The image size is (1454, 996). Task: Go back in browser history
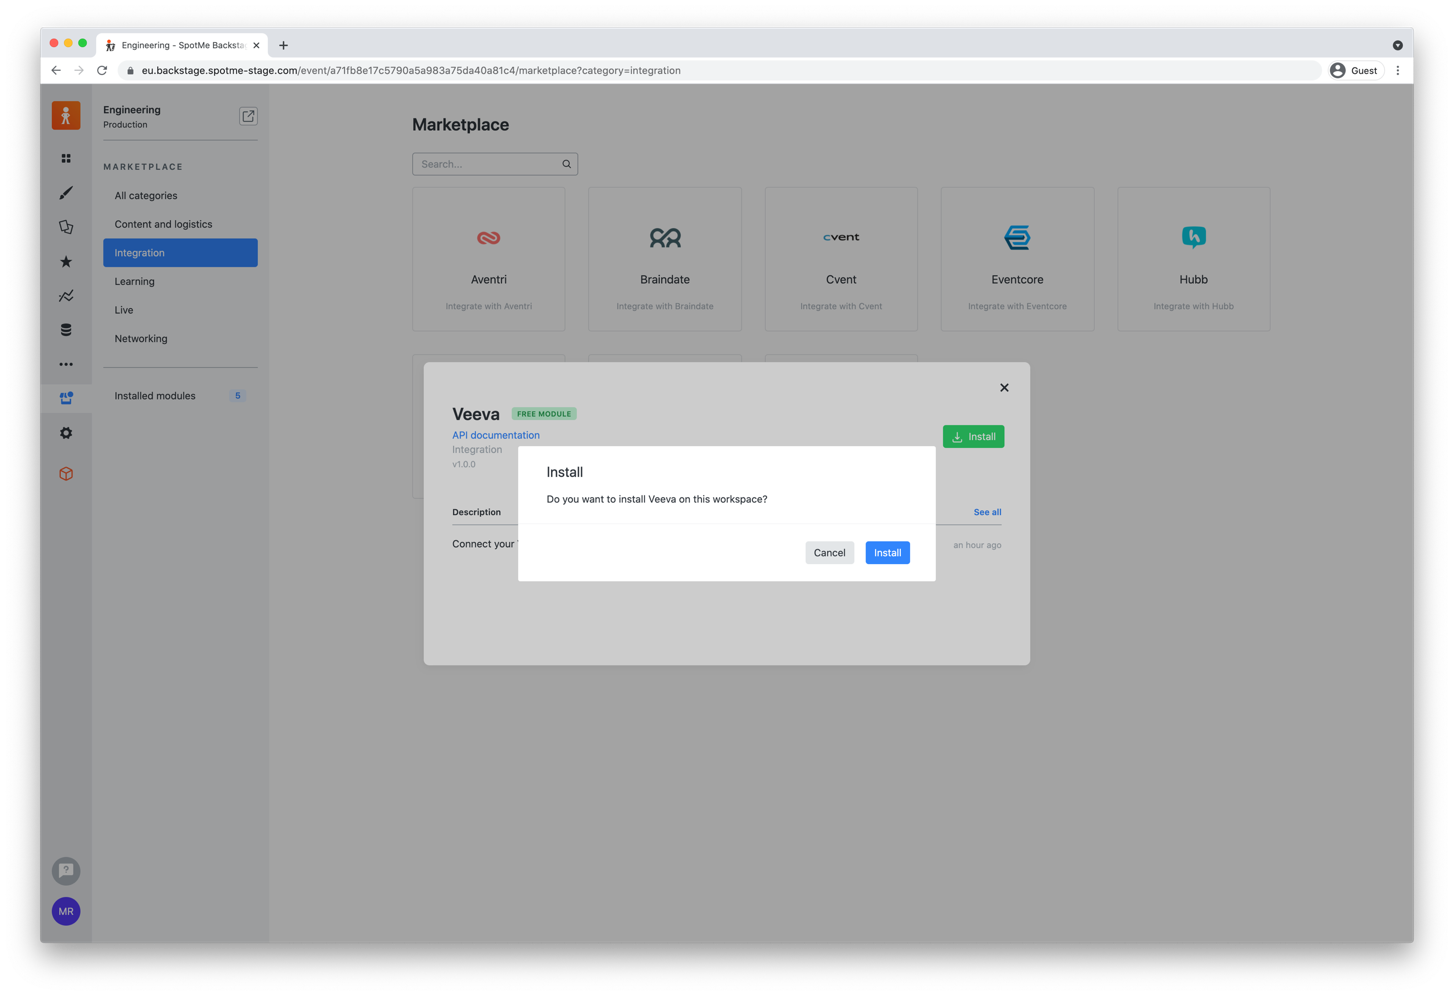point(56,71)
